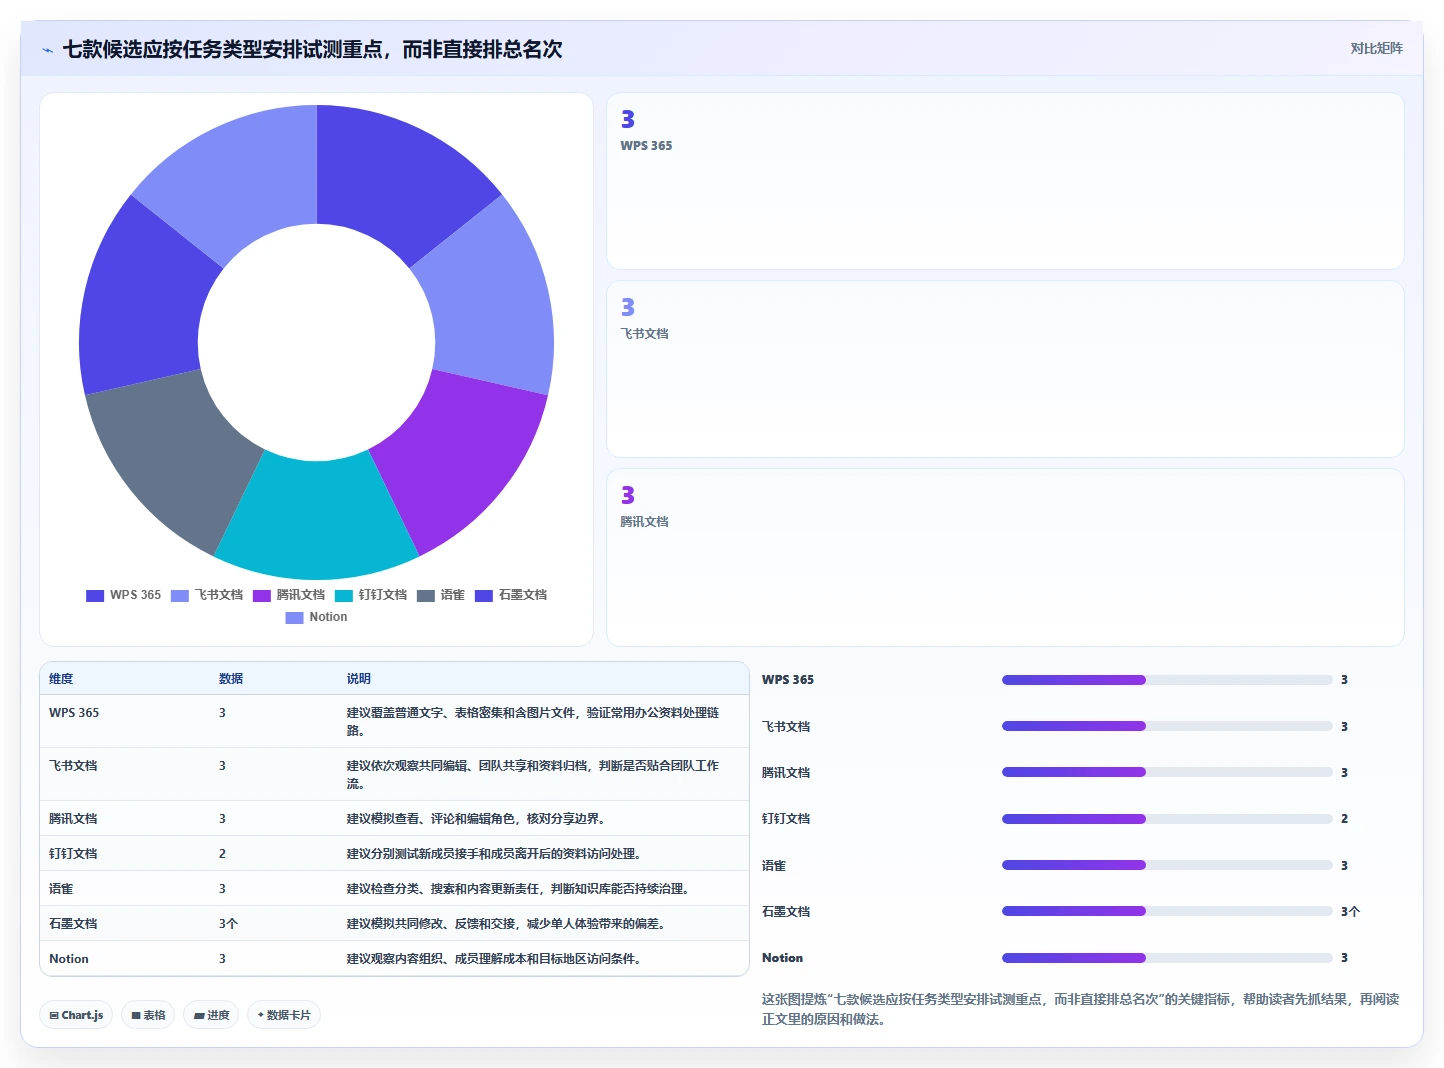Viewport: 1444px width, 1068px height.
Task: Click description starting 建议模拟查看、评论
Action: [x=476, y=819]
